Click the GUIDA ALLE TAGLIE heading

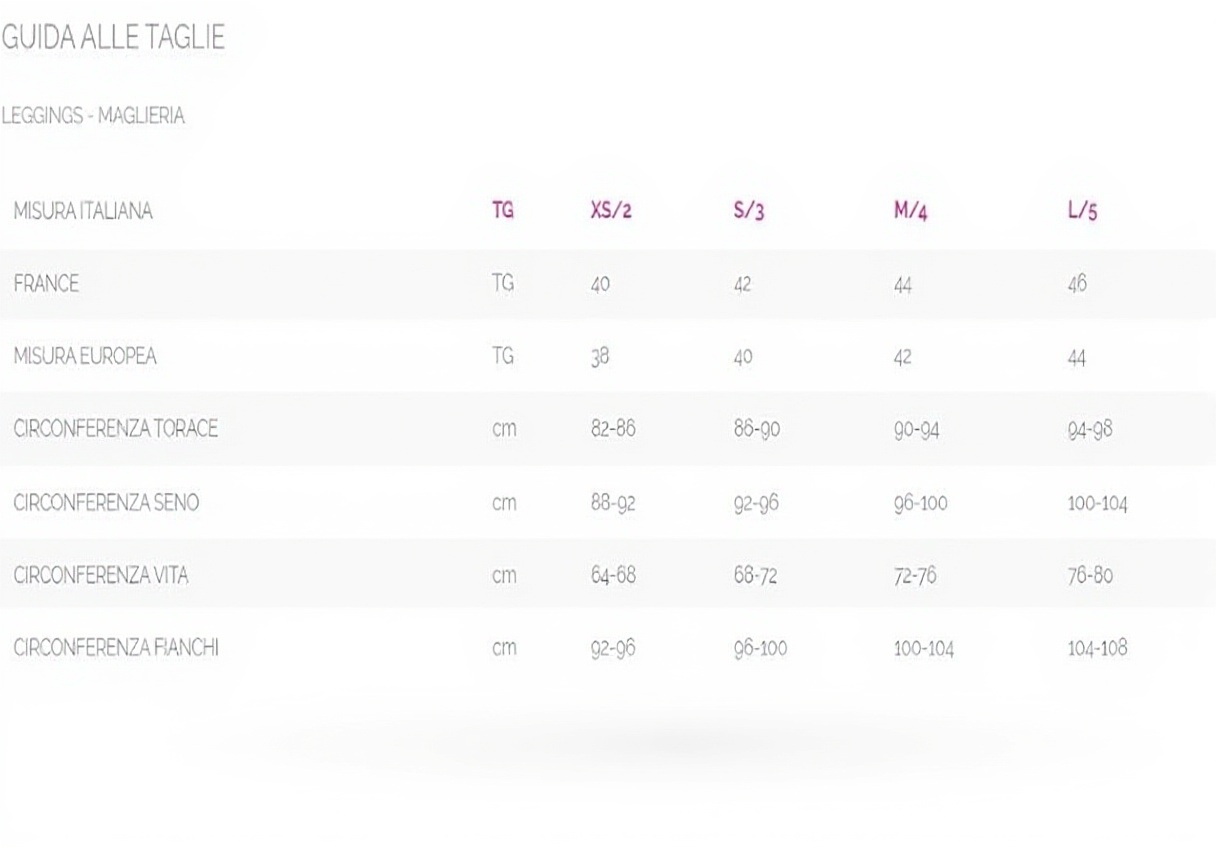click(x=113, y=38)
